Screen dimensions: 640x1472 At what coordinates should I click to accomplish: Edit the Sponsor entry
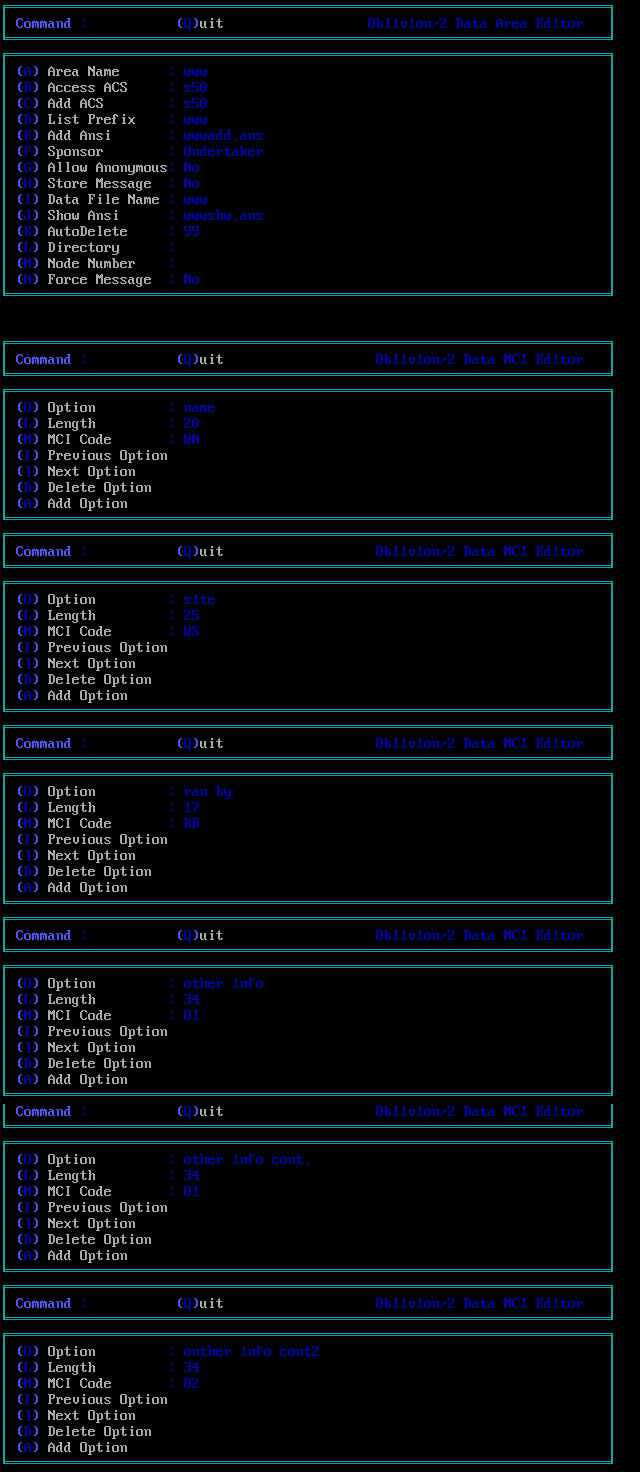point(74,151)
